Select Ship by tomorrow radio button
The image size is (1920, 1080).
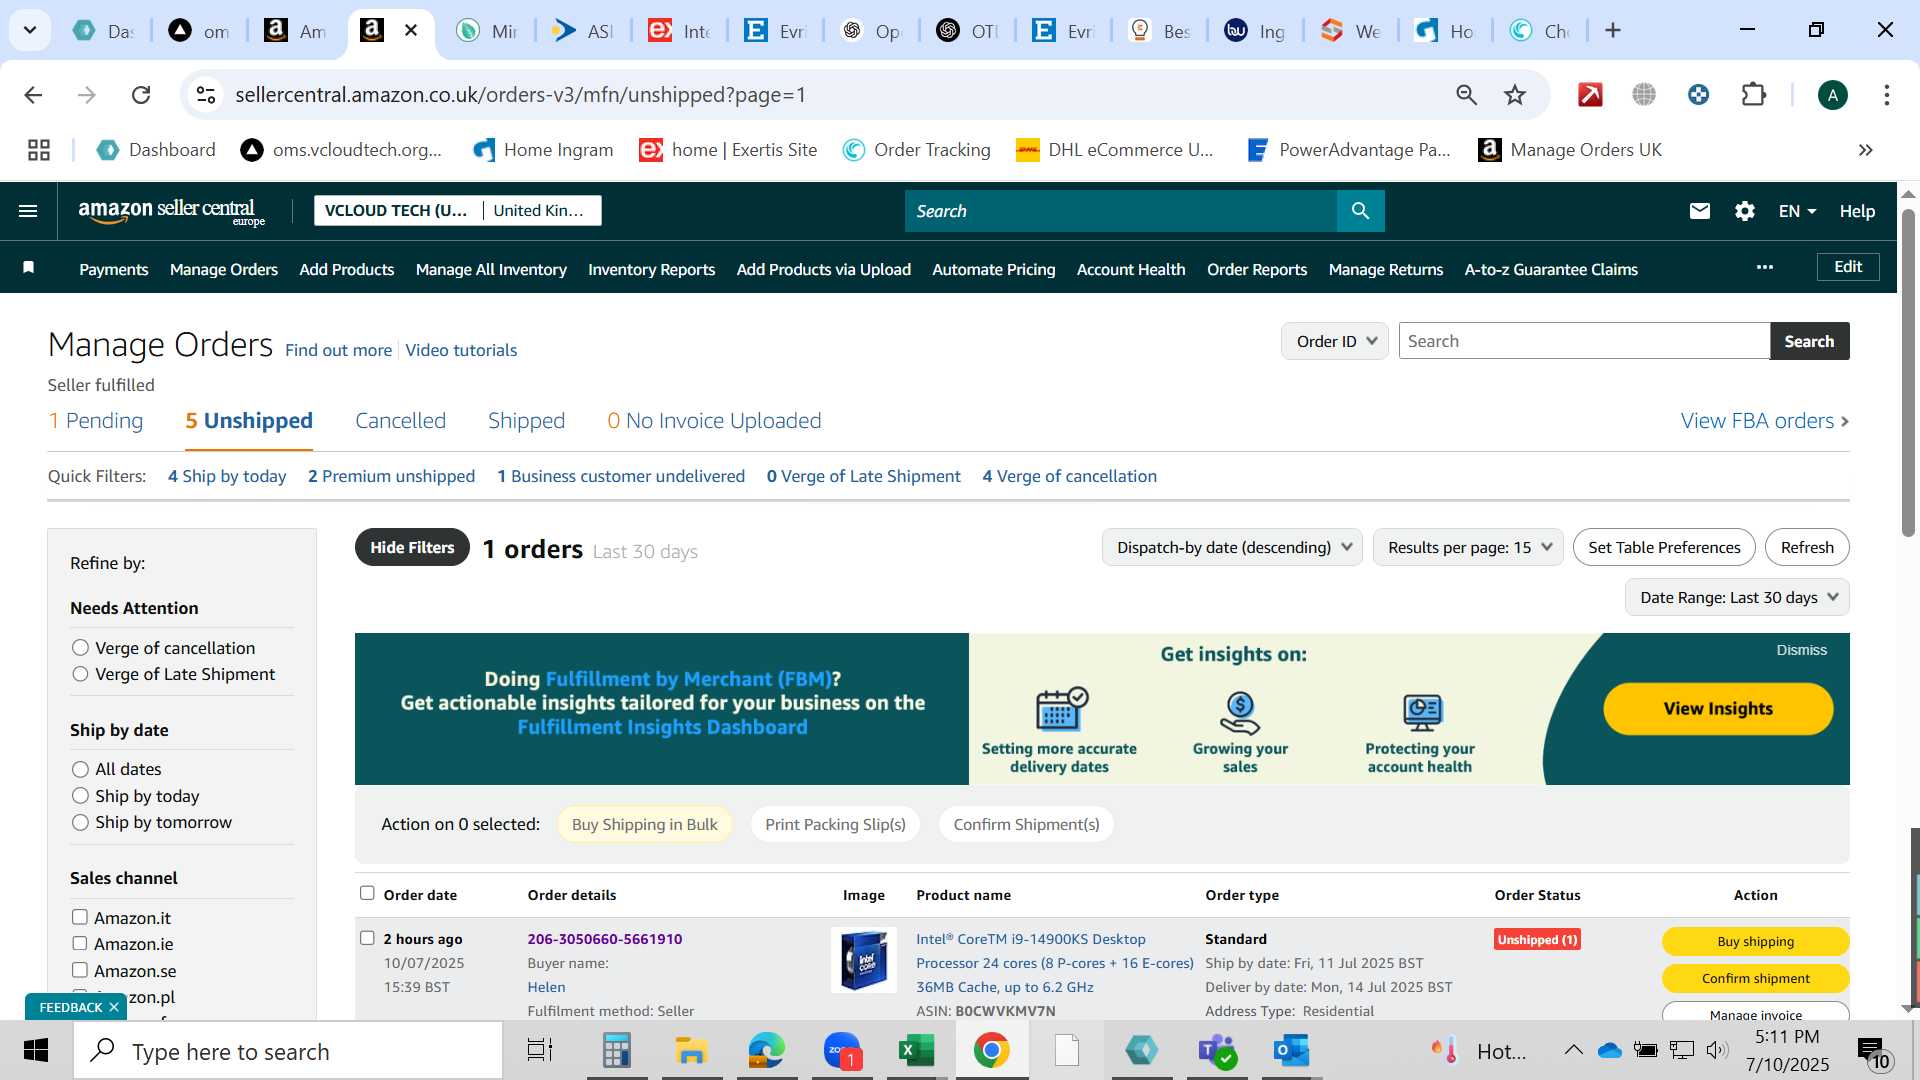click(81, 822)
